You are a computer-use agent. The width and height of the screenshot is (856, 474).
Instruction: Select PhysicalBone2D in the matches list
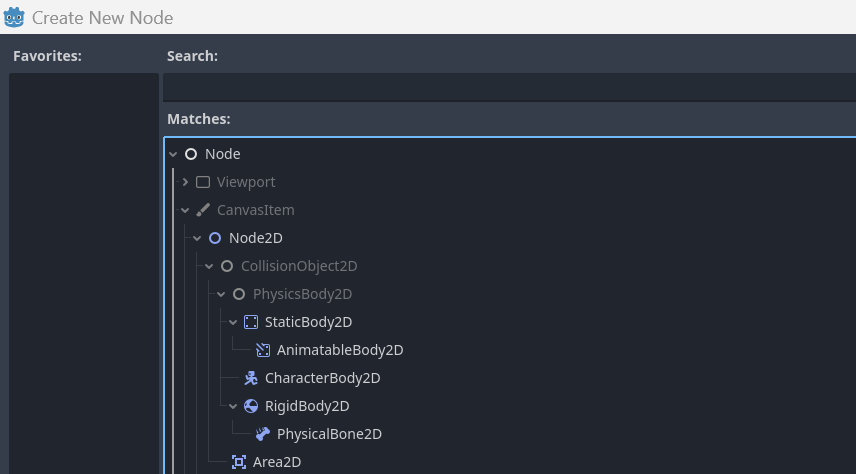[x=329, y=434]
